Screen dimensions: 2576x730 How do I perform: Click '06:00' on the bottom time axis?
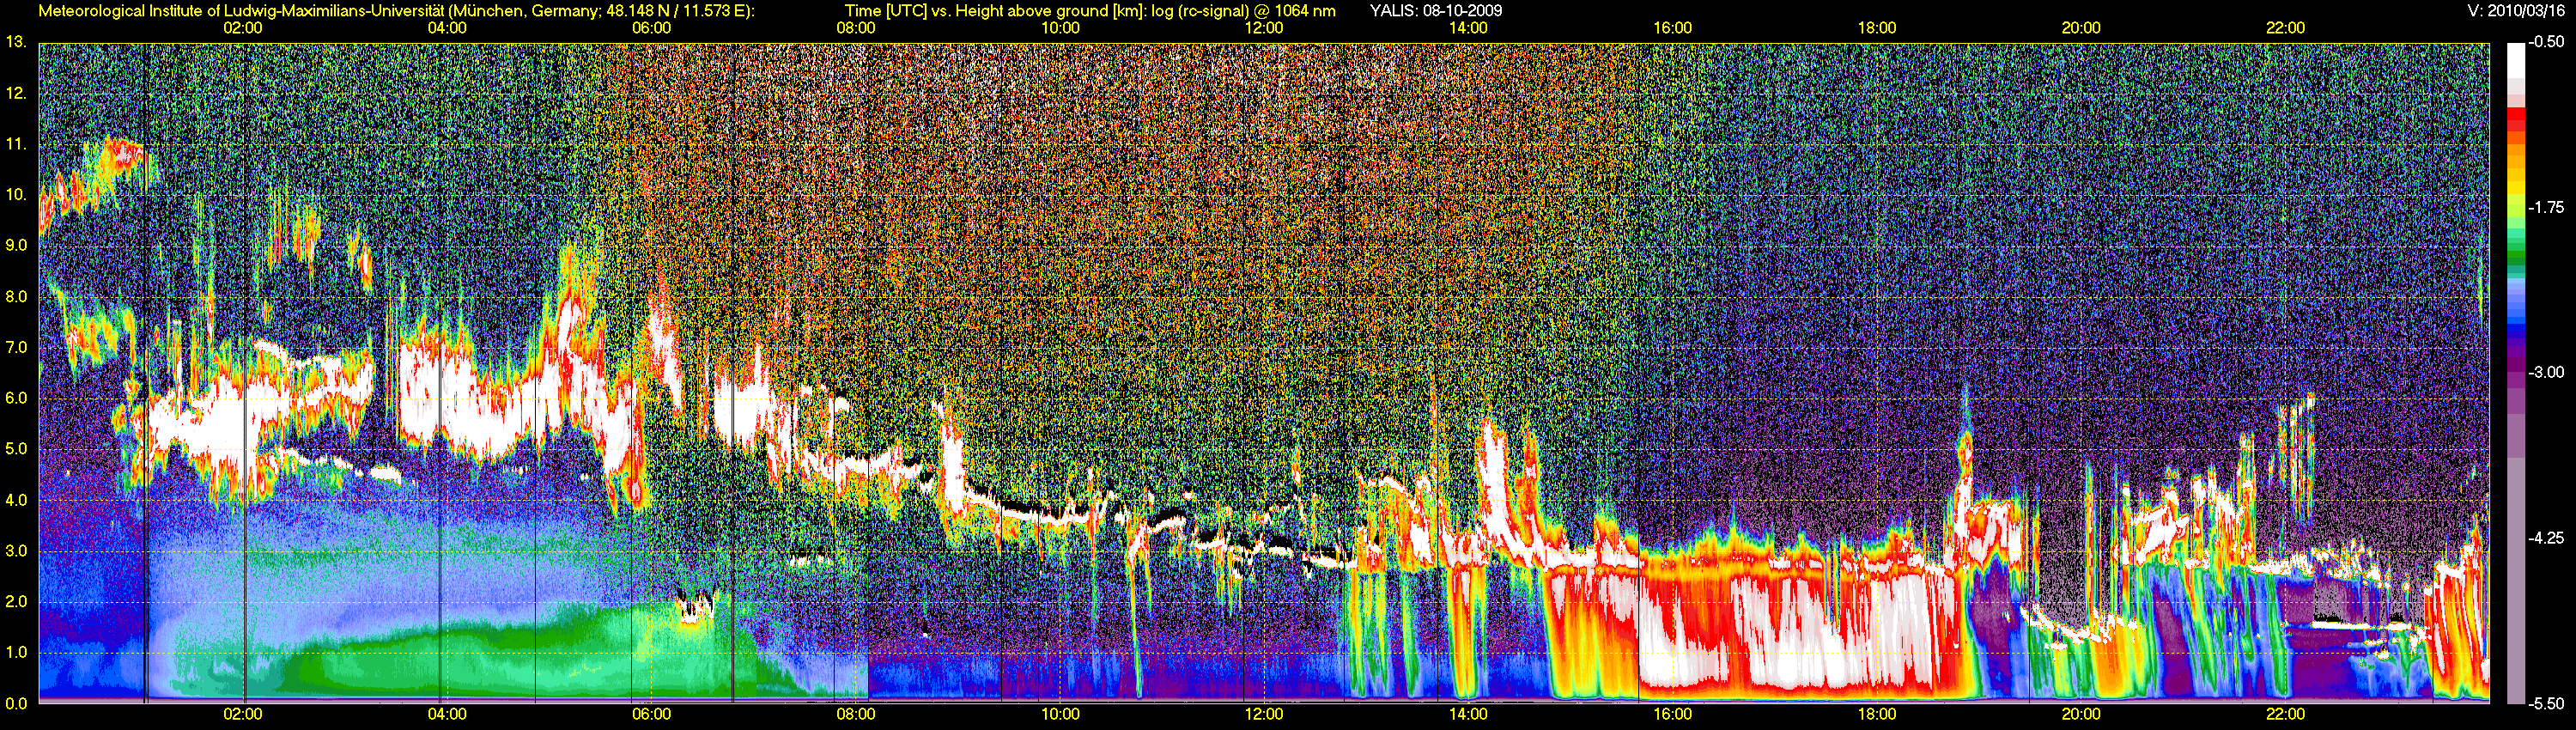[651, 714]
